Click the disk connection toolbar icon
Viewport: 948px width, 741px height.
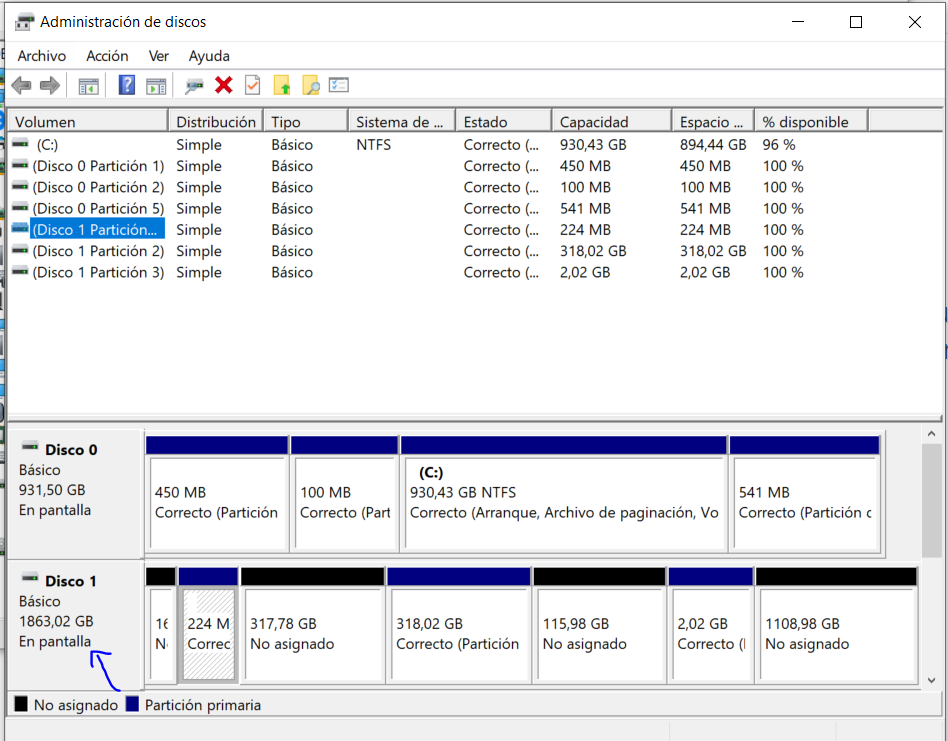click(193, 86)
